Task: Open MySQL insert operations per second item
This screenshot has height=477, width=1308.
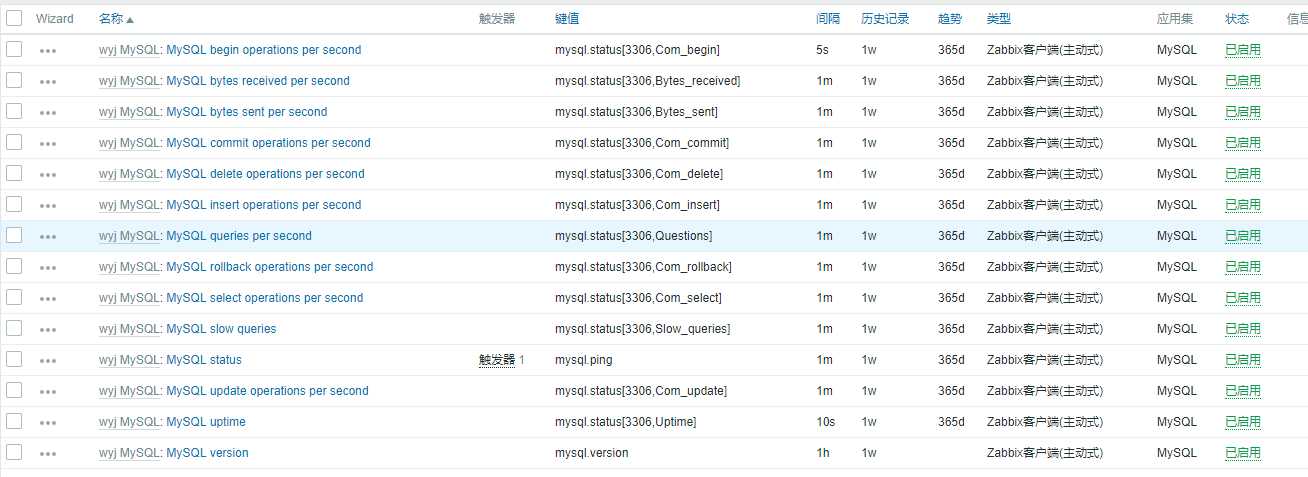Action: (x=264, y=205)
